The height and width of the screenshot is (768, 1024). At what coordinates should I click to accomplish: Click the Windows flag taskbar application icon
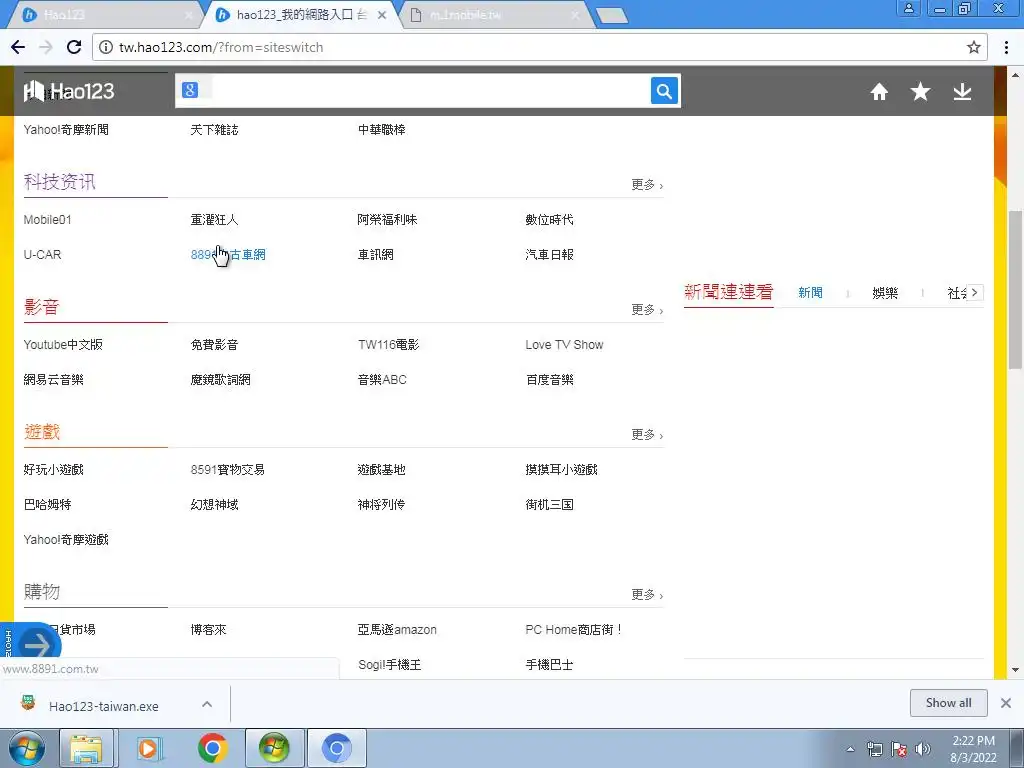(274, 748)
